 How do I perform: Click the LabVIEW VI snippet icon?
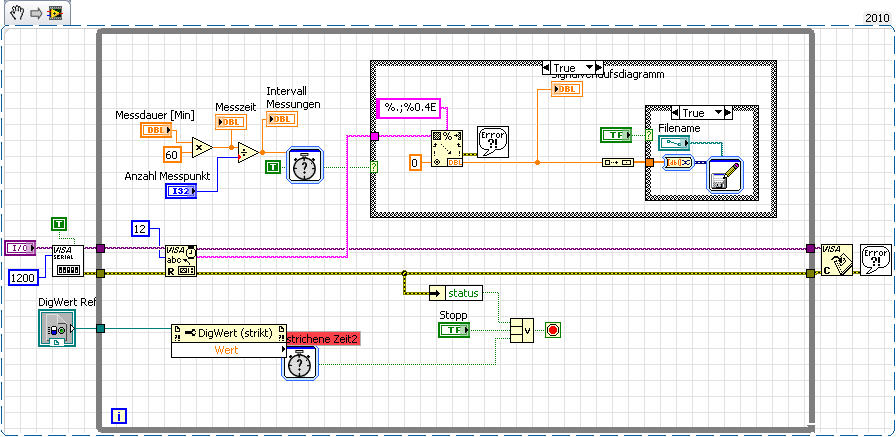pos(55,14)
